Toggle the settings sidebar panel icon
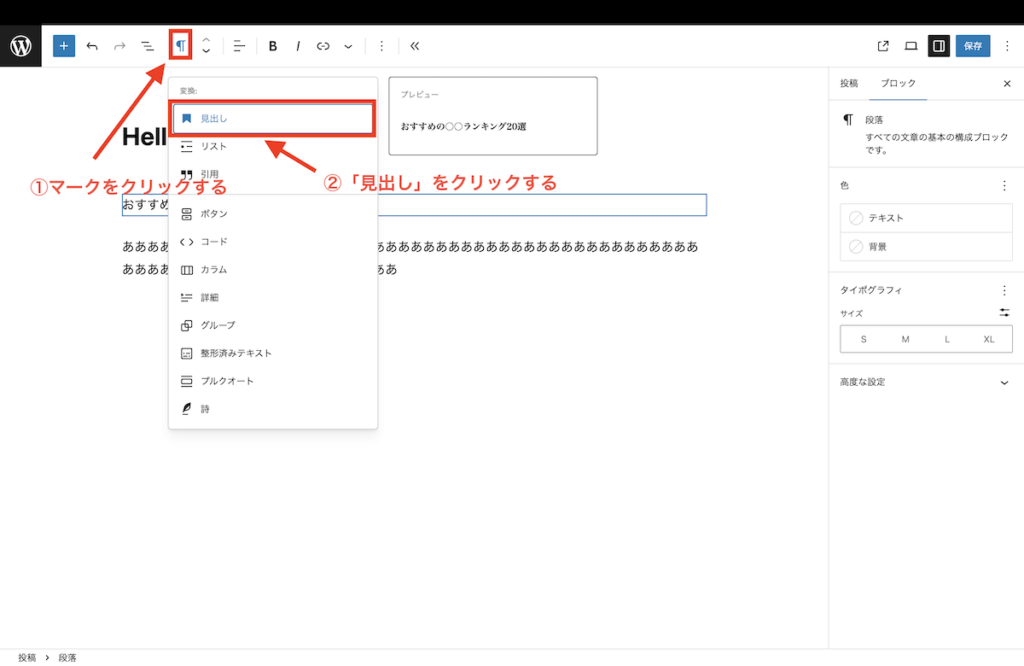The image size is (1024, 666). coord(940,45)
